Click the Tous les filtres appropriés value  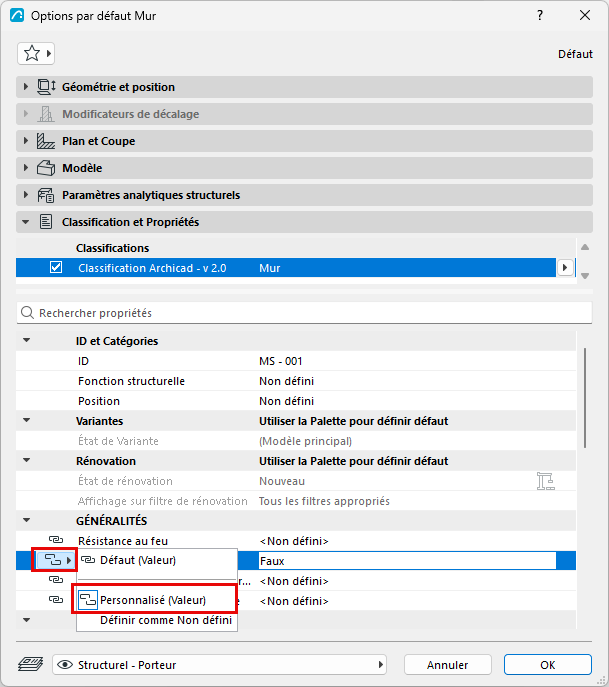[x=324, y=501]
